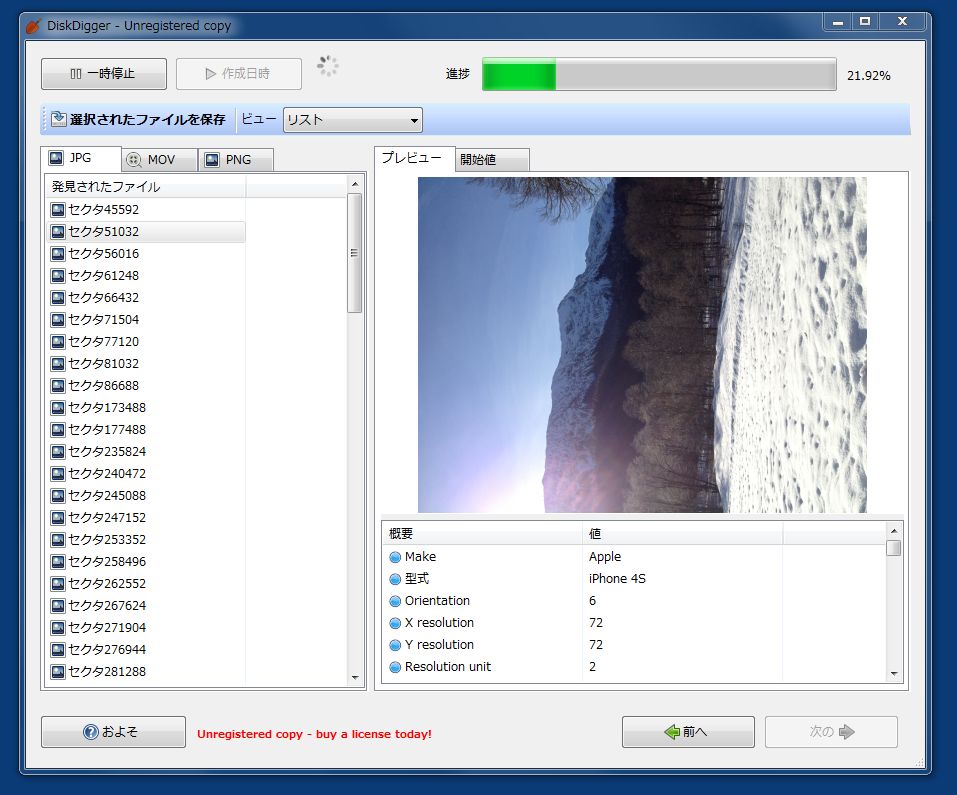Click the Apple value cell

(605, 557)
